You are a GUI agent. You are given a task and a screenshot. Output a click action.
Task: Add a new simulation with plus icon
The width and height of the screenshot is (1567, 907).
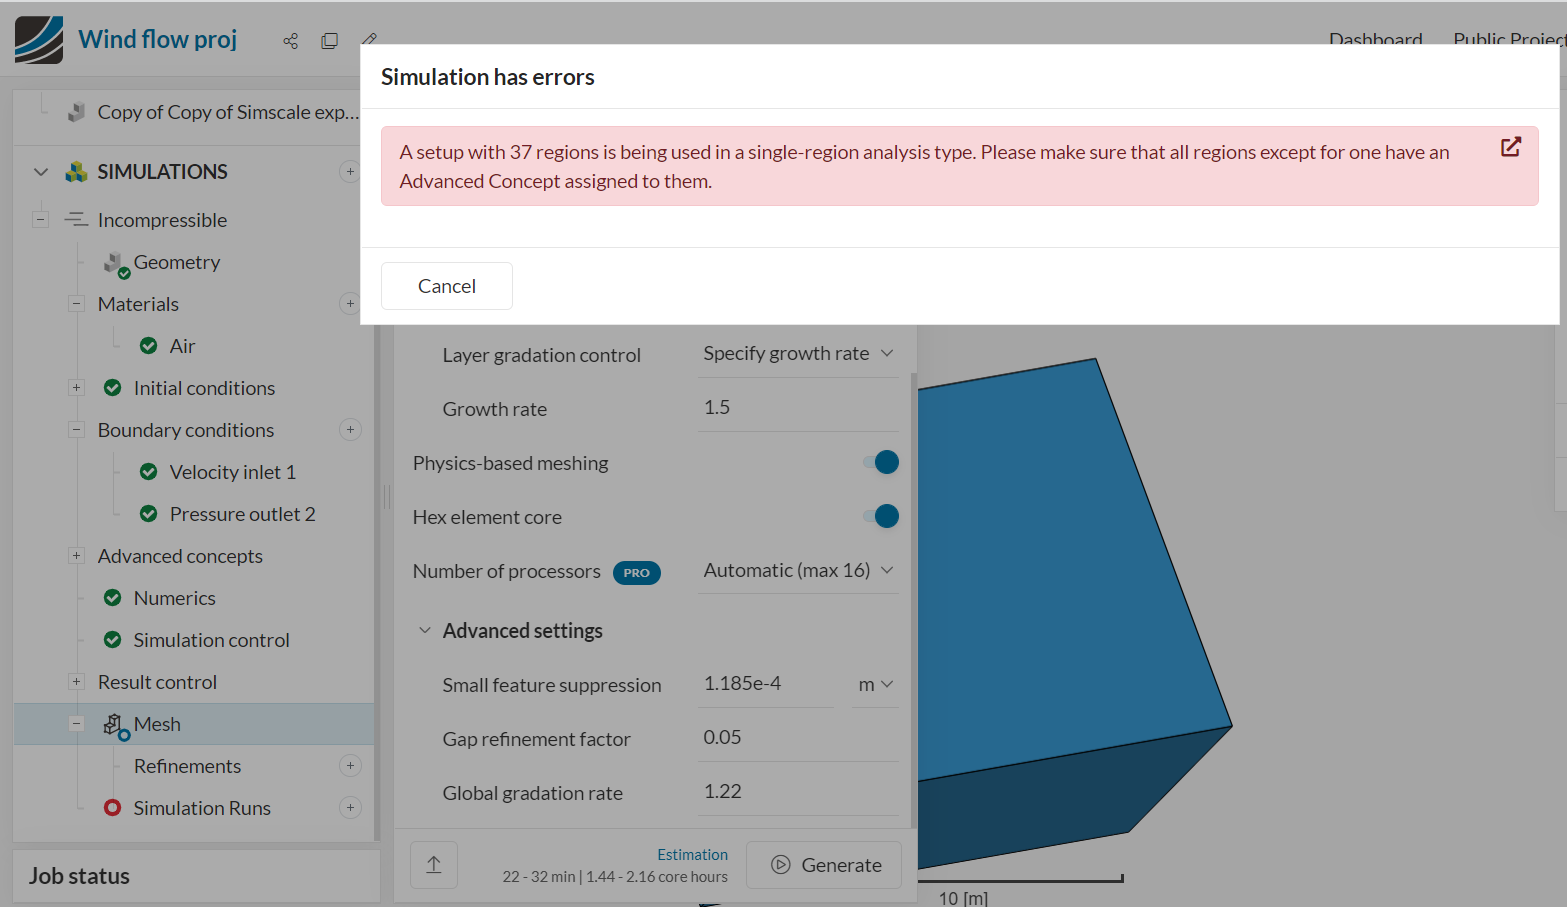[350, 172]
